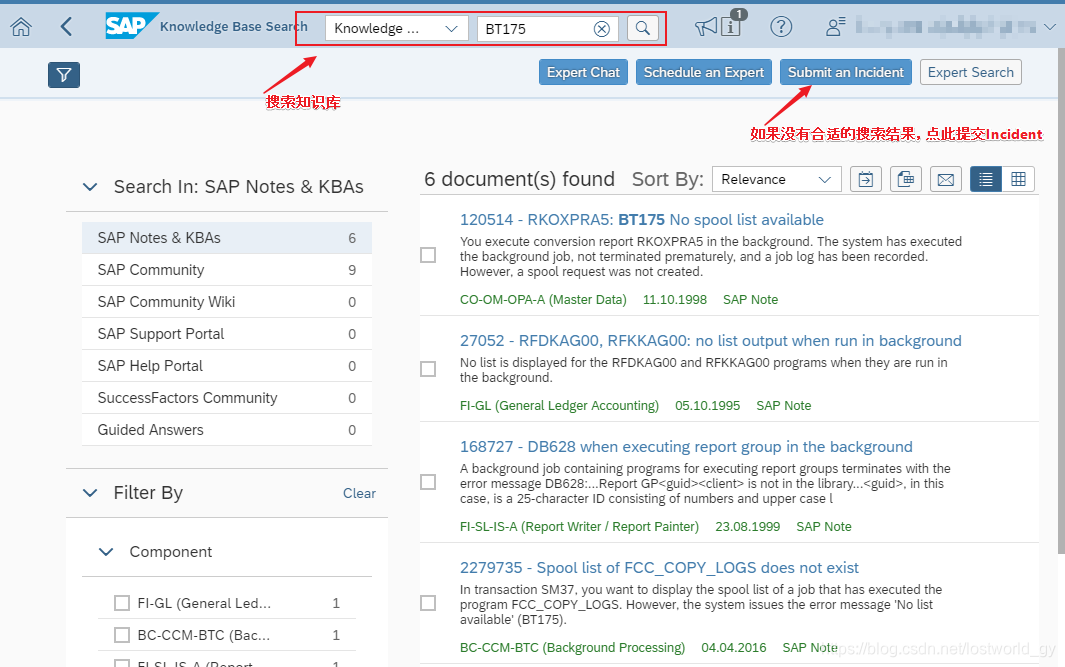Switch to list view
Viewport: 1065px width, 667px height.
[x=986, y=179]
